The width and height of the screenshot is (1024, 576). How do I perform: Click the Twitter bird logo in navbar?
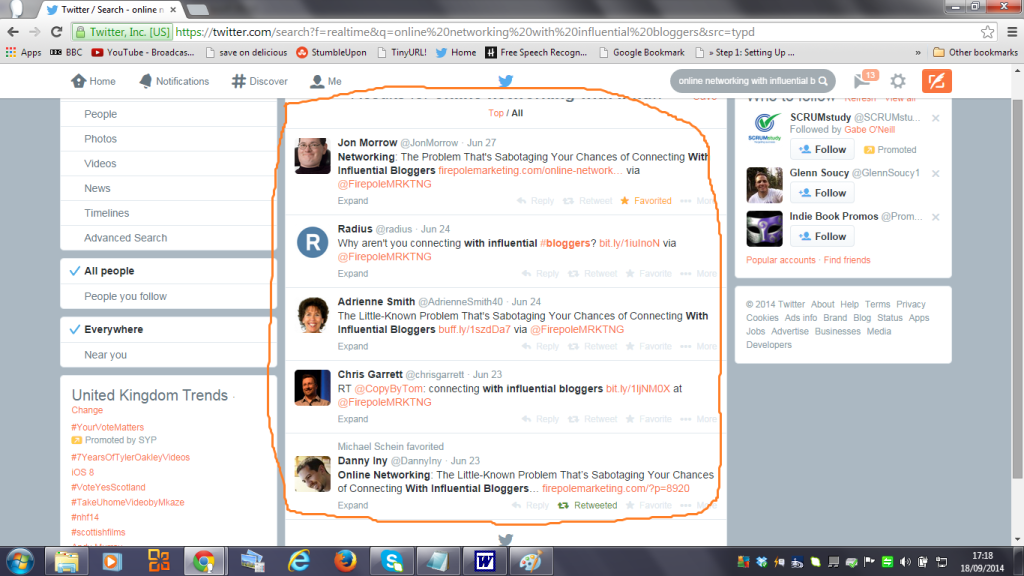tap(505, 81)
